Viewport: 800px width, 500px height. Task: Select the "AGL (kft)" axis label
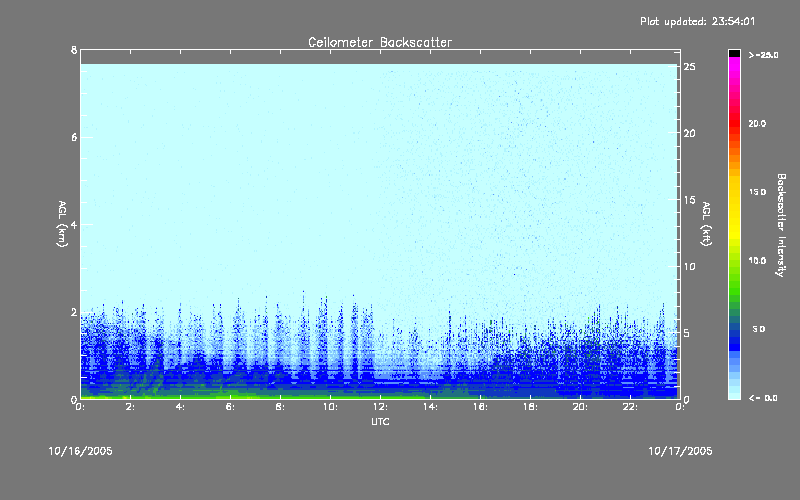(707, 224)
